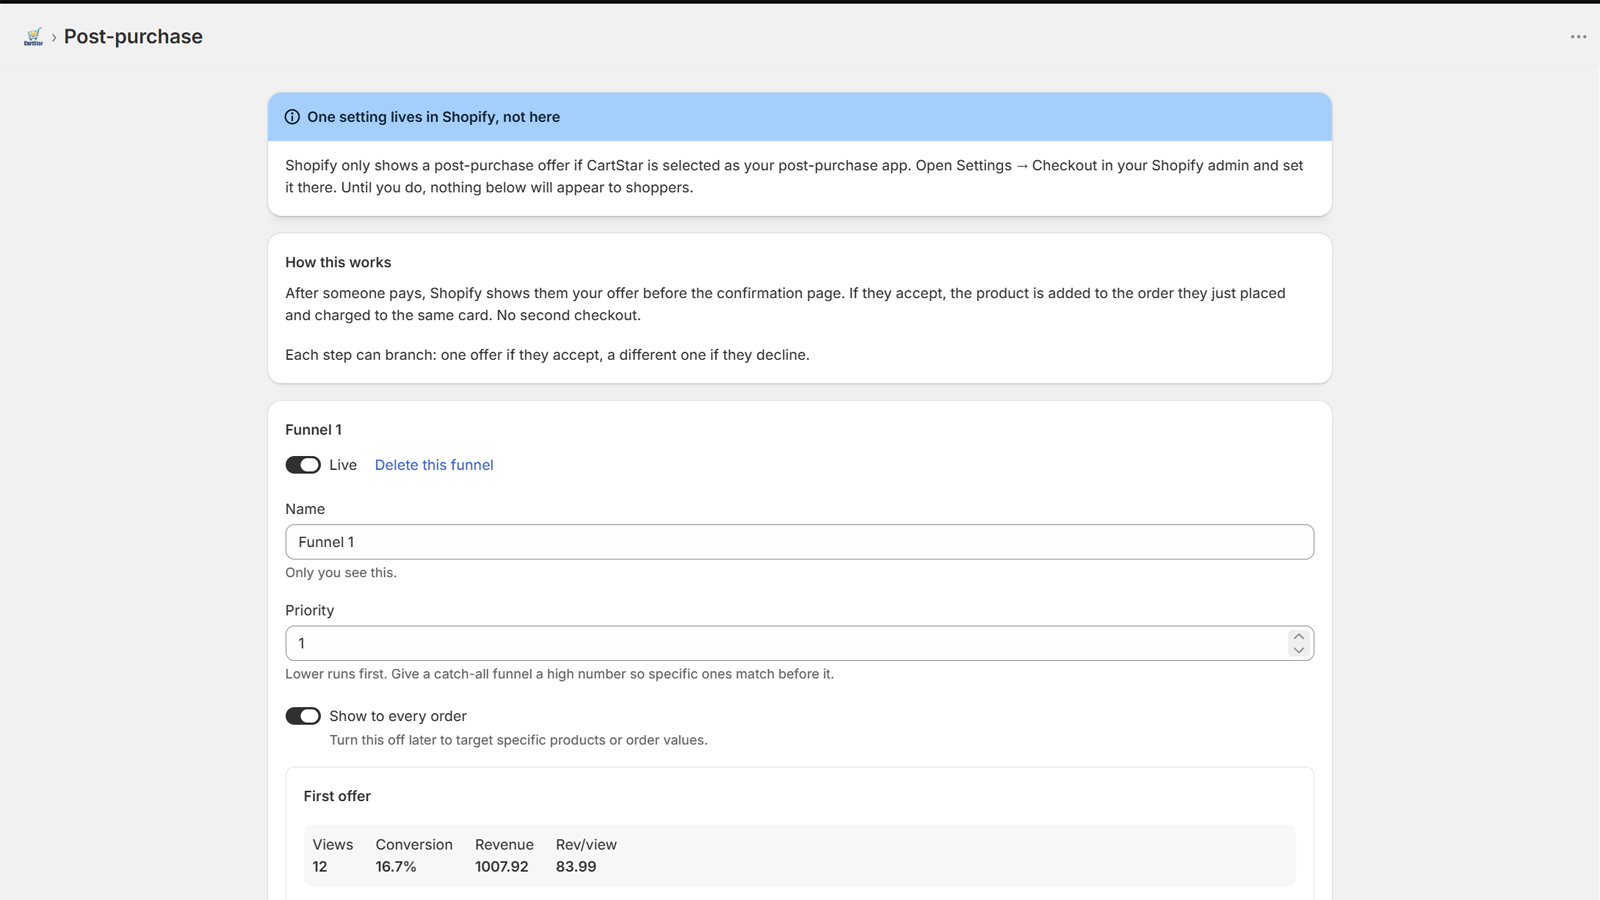
Task: Open the three-dot more options menu
Action: (x=1578, y=37)
